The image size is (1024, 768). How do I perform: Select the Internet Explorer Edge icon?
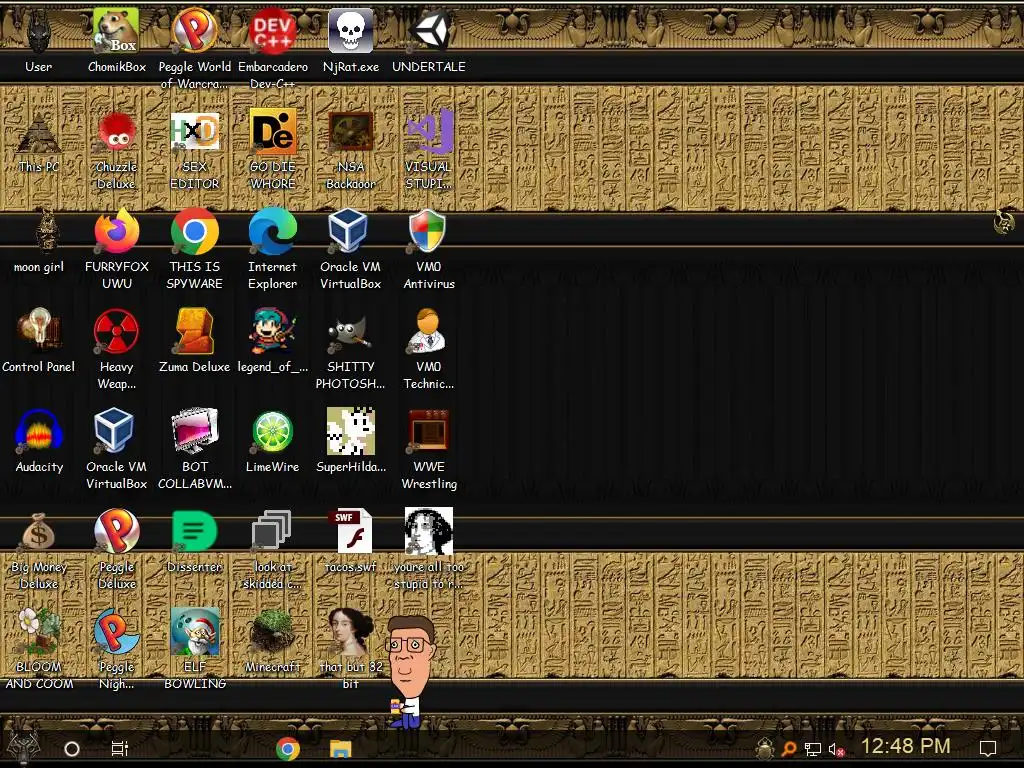272,232
